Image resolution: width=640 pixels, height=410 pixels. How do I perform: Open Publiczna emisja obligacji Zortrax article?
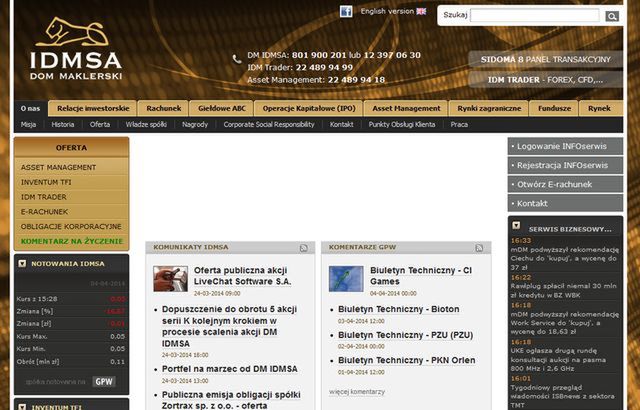[231, 400]
